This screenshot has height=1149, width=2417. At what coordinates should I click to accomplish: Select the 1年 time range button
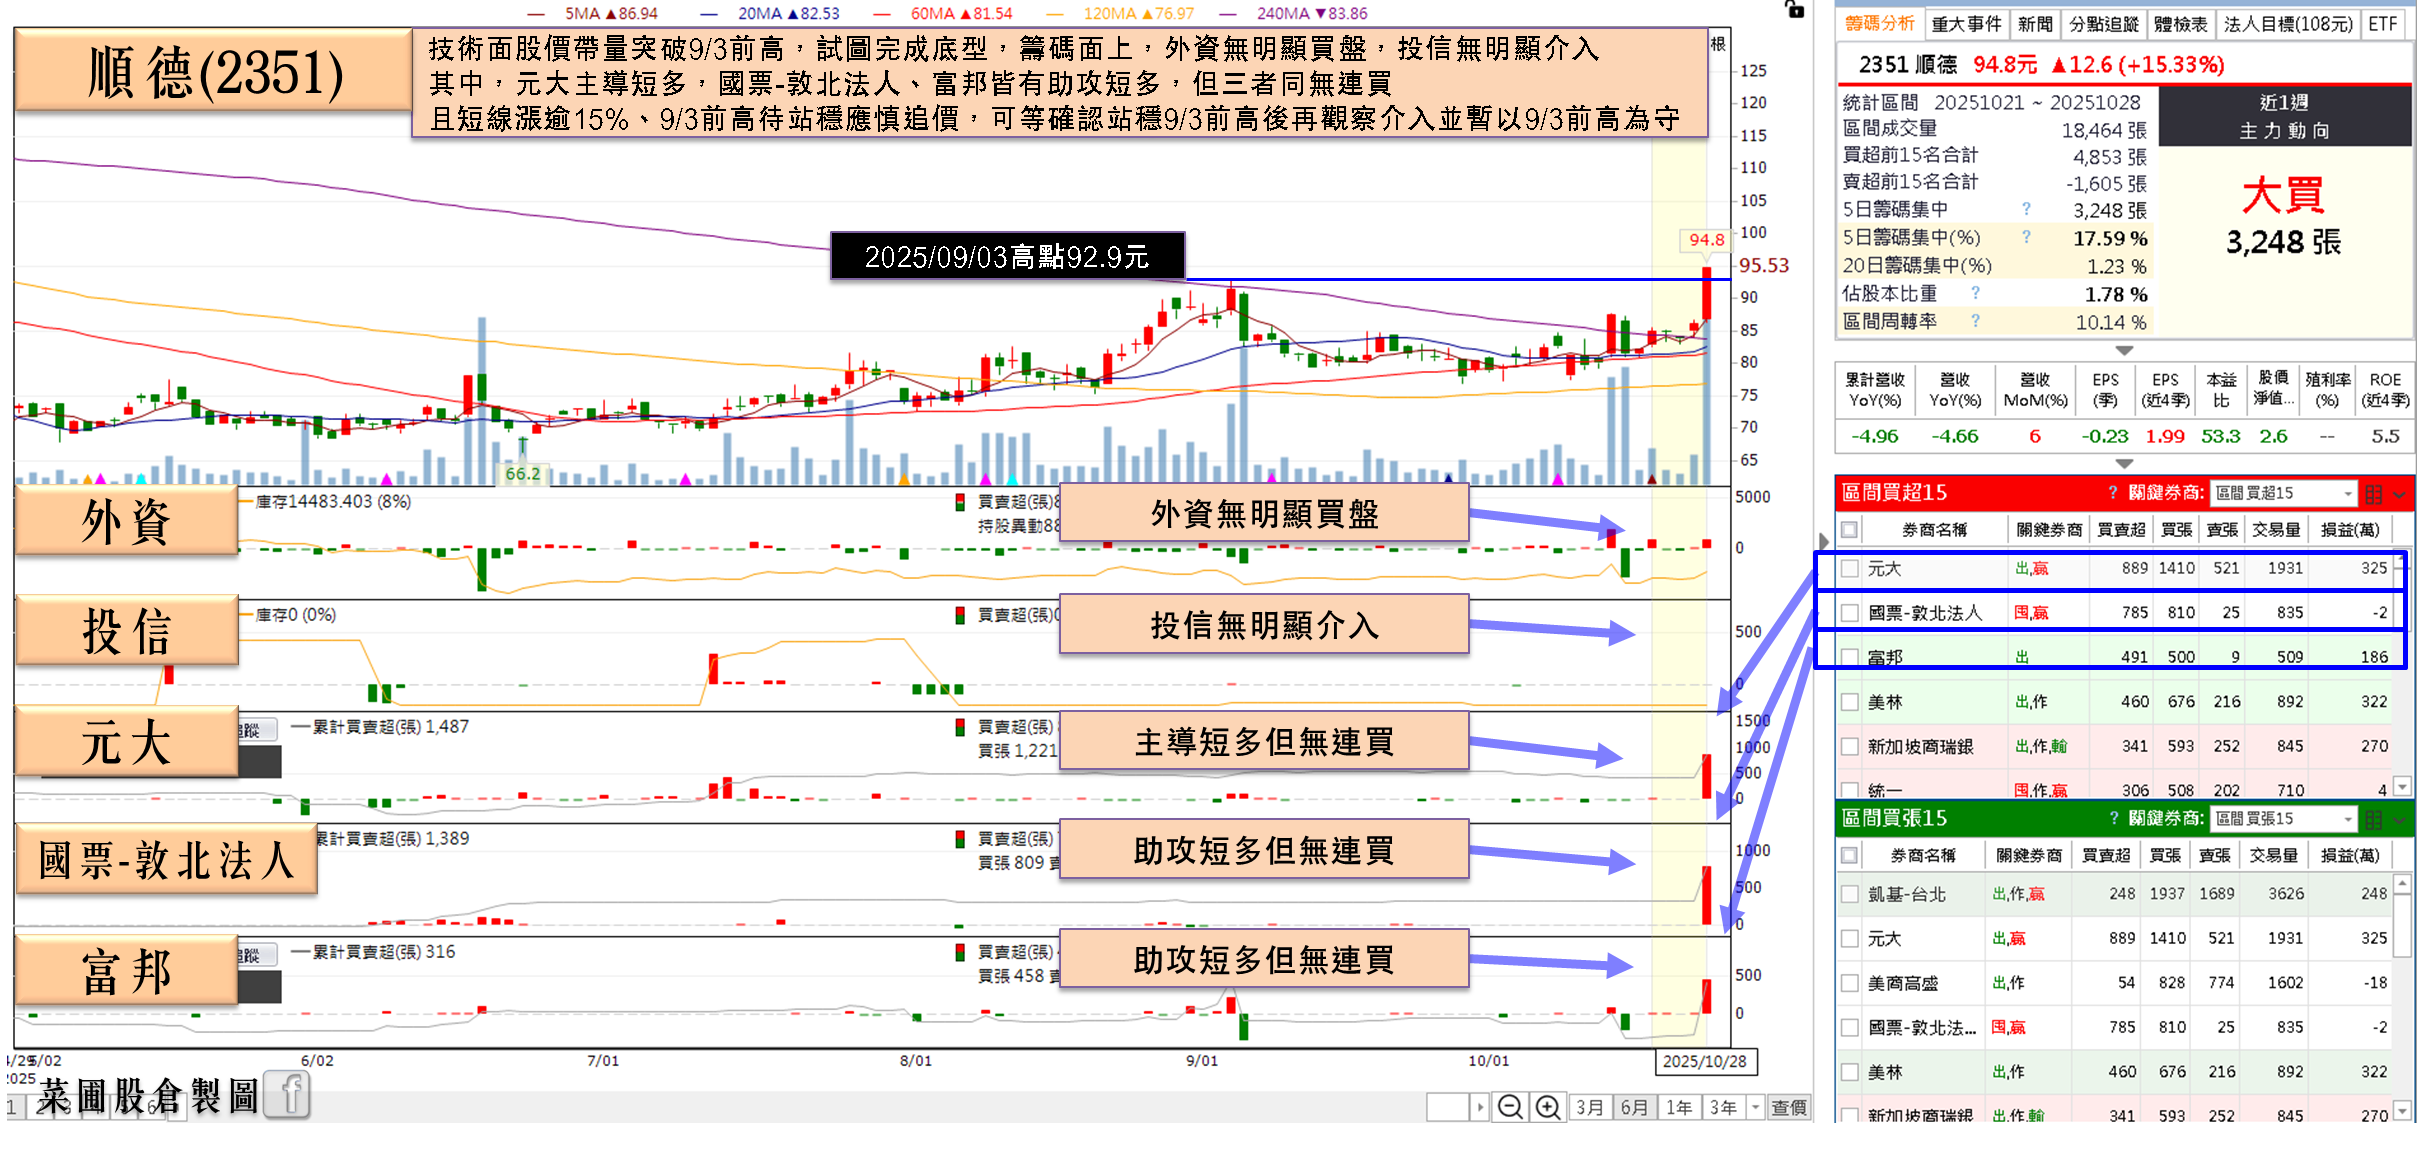[x=1679, y=1107]
